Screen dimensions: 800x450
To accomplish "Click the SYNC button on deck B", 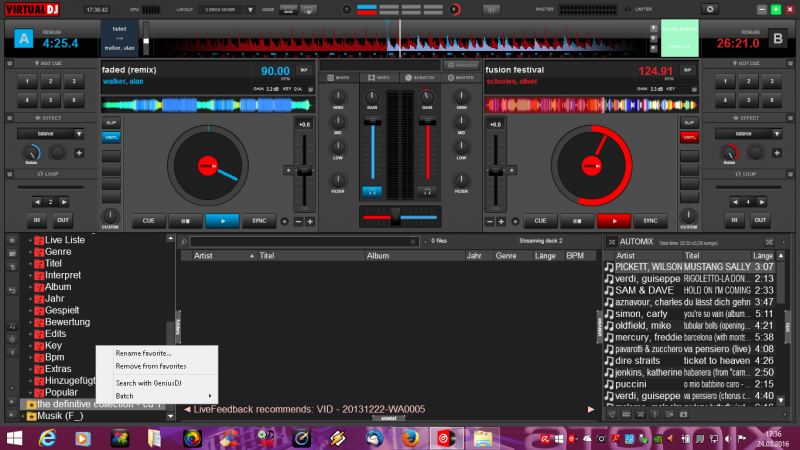I will pos(650,221).
